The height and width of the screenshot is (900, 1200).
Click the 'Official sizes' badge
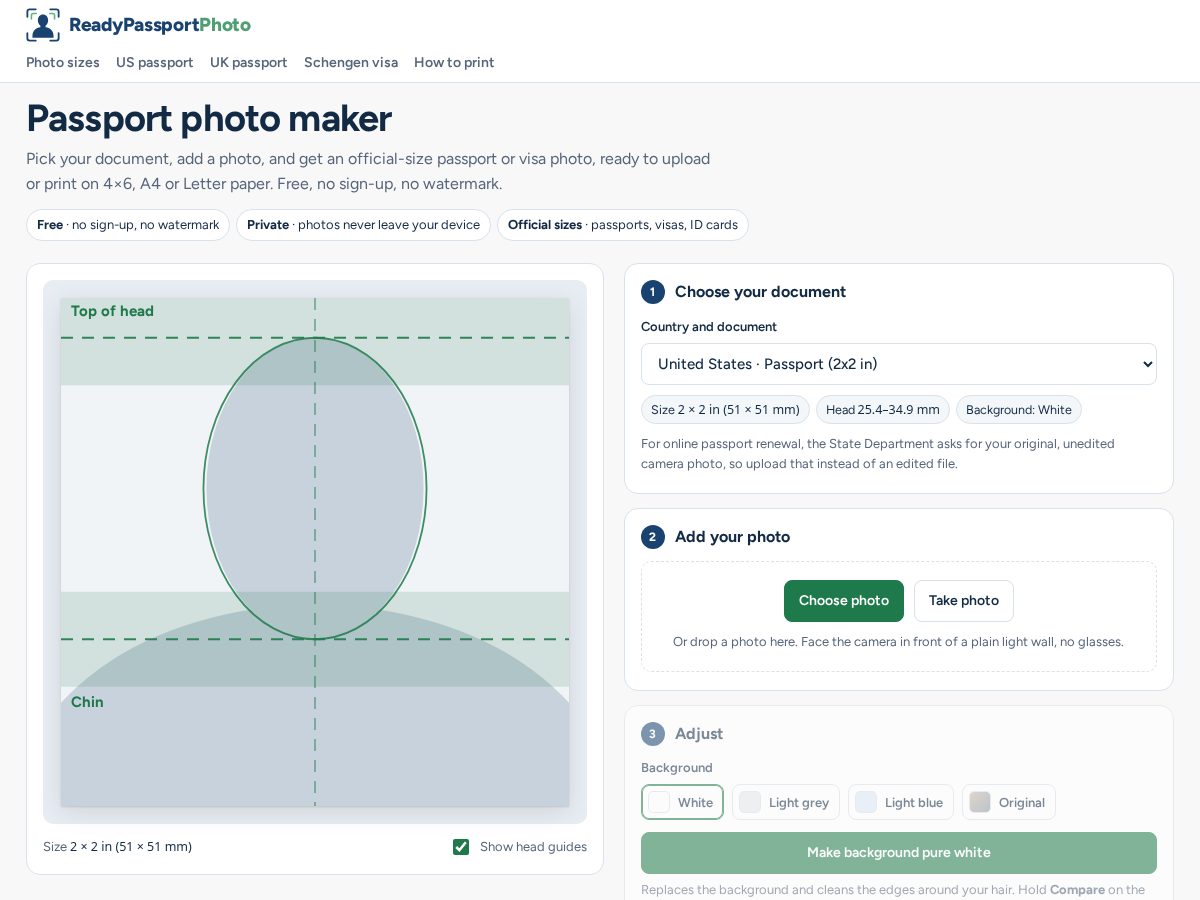click(623, 225)
